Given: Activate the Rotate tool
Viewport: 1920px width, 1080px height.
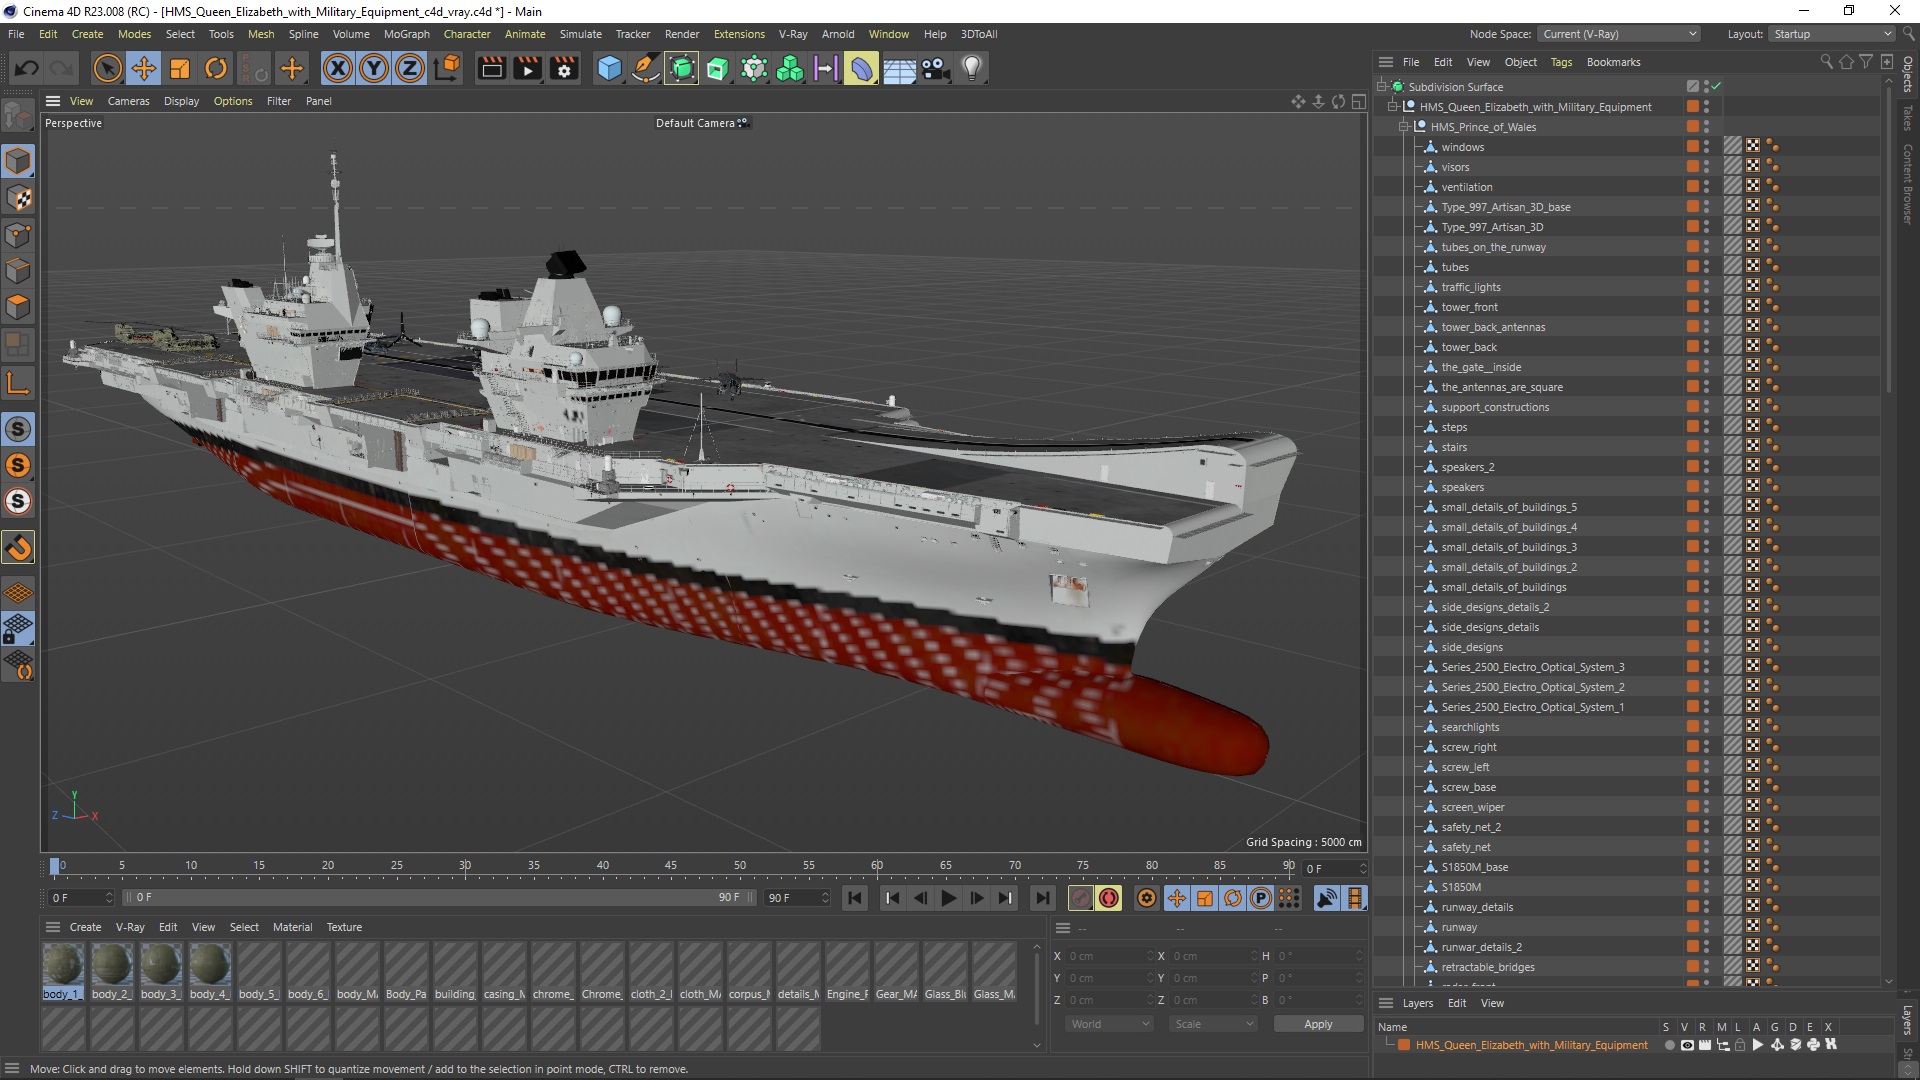Looking at the screenshot, I should click(216, 68).
